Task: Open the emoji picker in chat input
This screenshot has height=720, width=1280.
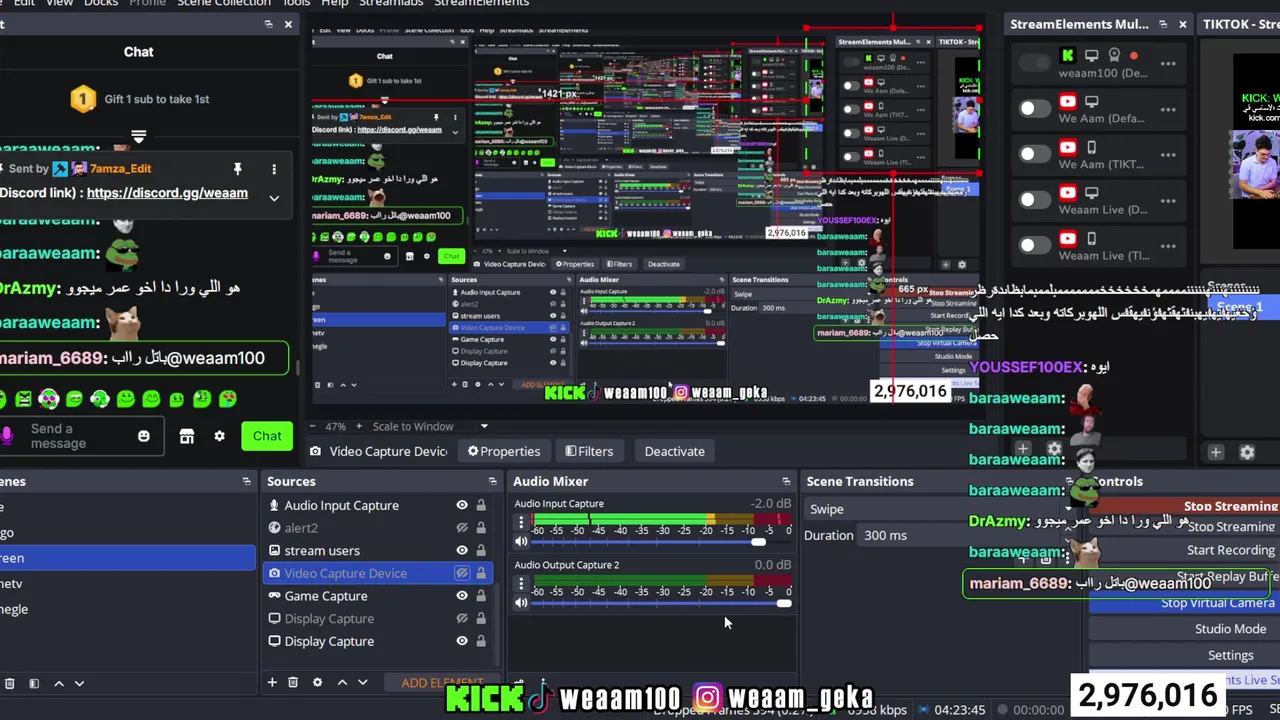Action: tap(143, 437)
